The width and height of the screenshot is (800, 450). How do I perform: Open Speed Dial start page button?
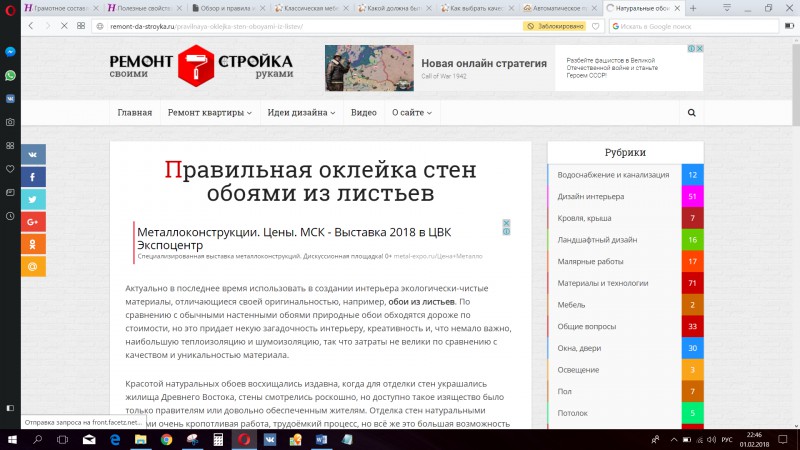[81, 26]
